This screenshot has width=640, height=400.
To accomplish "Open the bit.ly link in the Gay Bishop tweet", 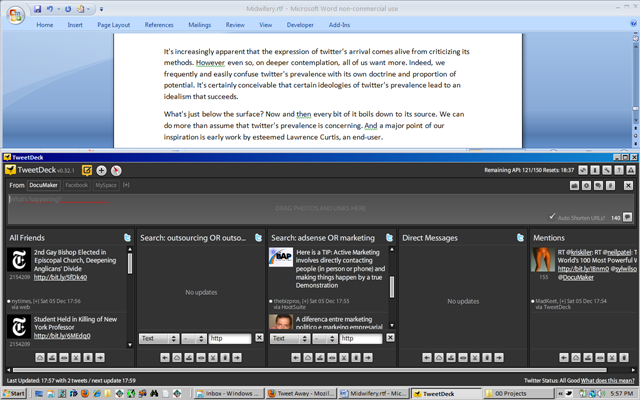I will (x=60, y=278).
